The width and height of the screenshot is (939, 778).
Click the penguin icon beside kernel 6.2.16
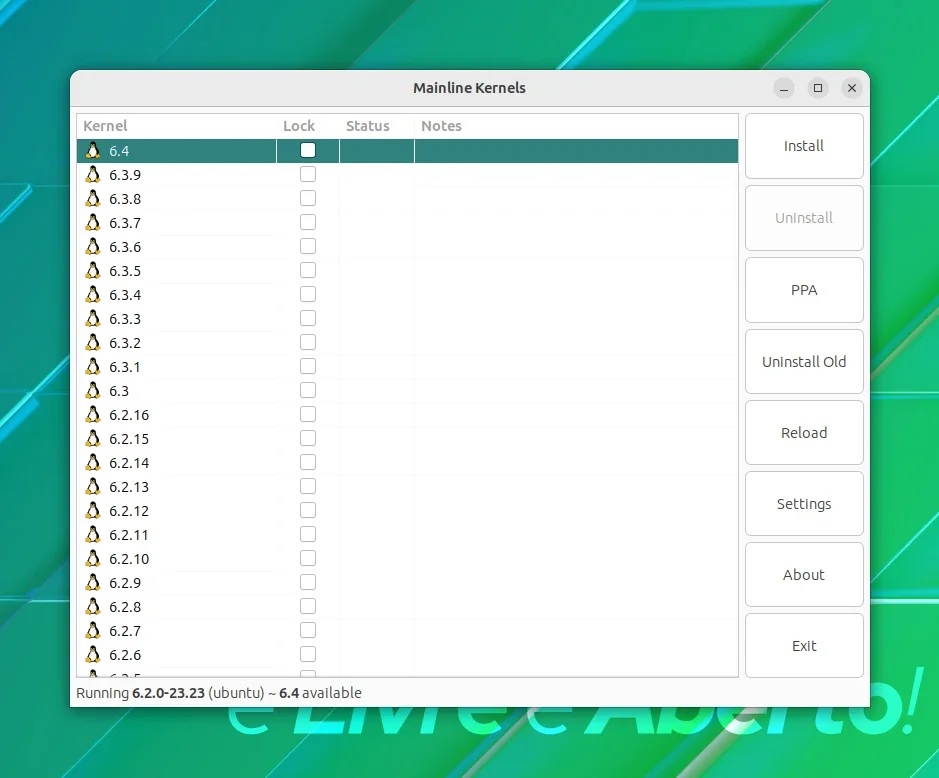93,414
